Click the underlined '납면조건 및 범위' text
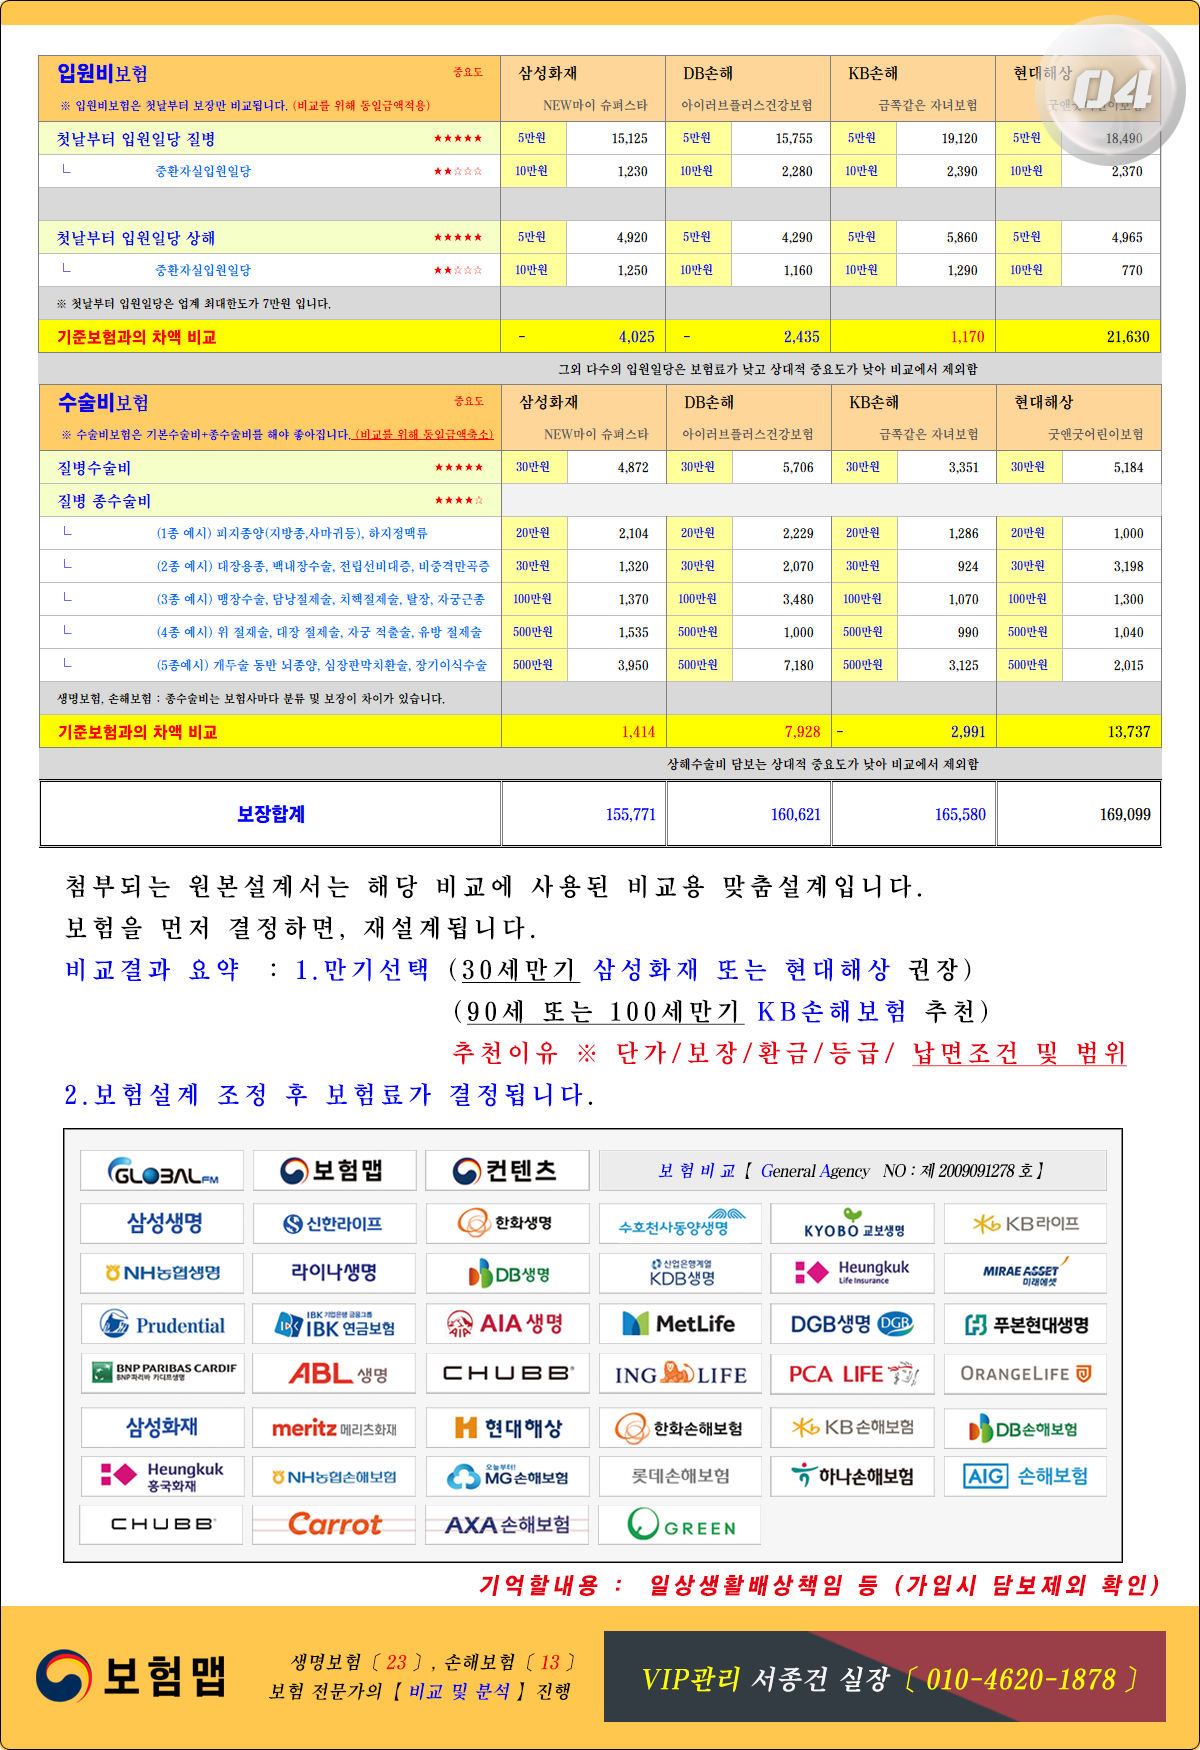 point(1019,1052)
